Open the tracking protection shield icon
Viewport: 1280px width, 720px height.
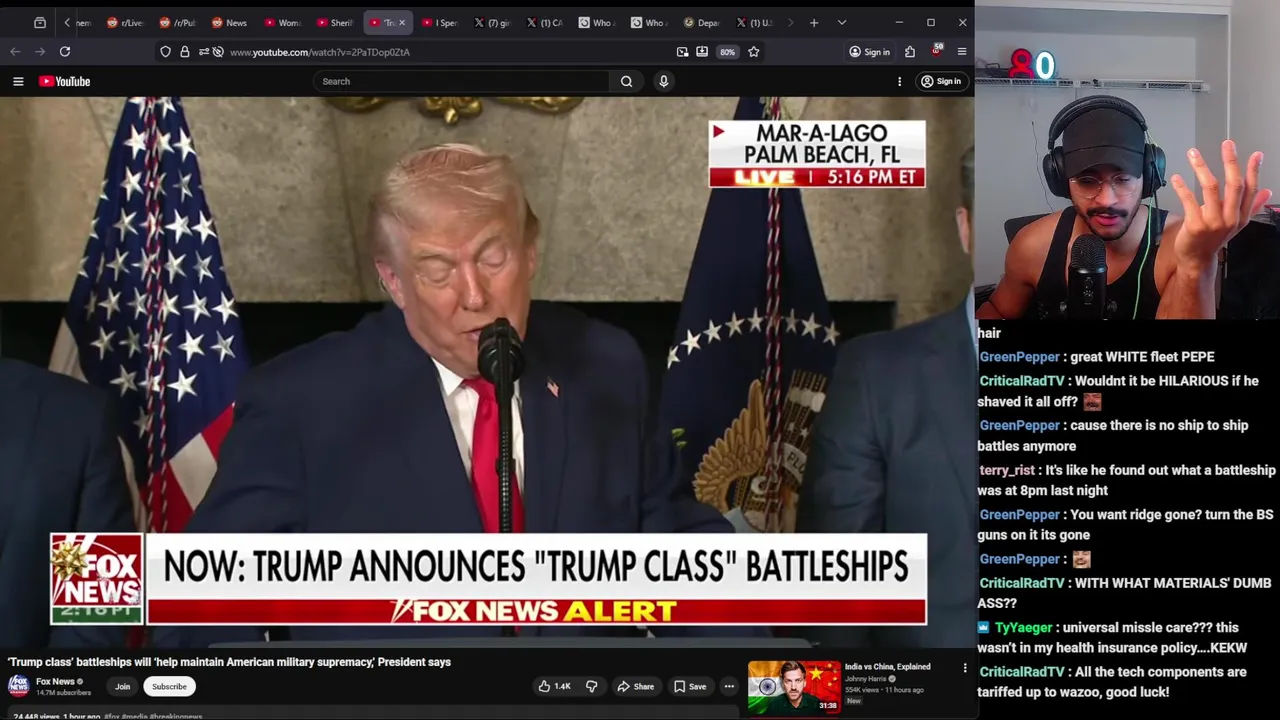[x=165, y=51]
